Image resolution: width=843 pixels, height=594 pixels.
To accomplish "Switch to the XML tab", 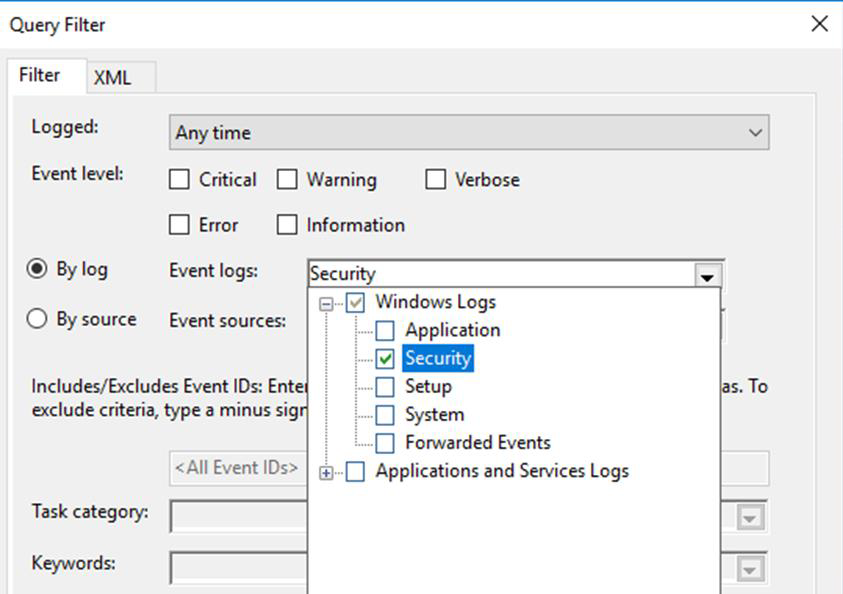I will point(115,76).
